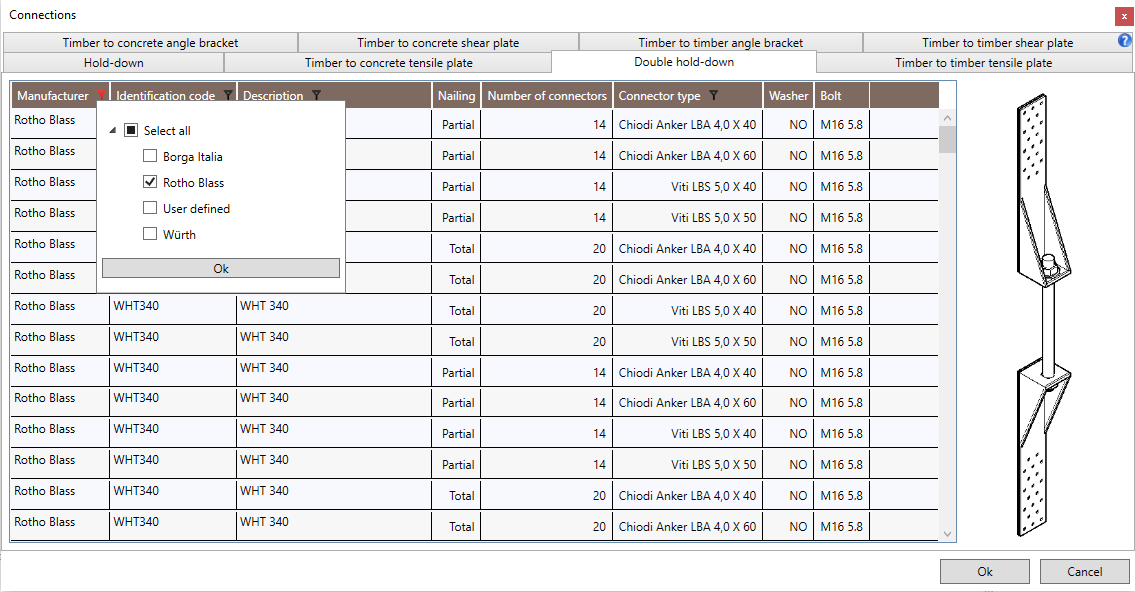Screen dimensions: 1135x592
Task: Select first row's Chiodi Anker LBA 4,0 X 40 cell
Action: tap(687, 124)
